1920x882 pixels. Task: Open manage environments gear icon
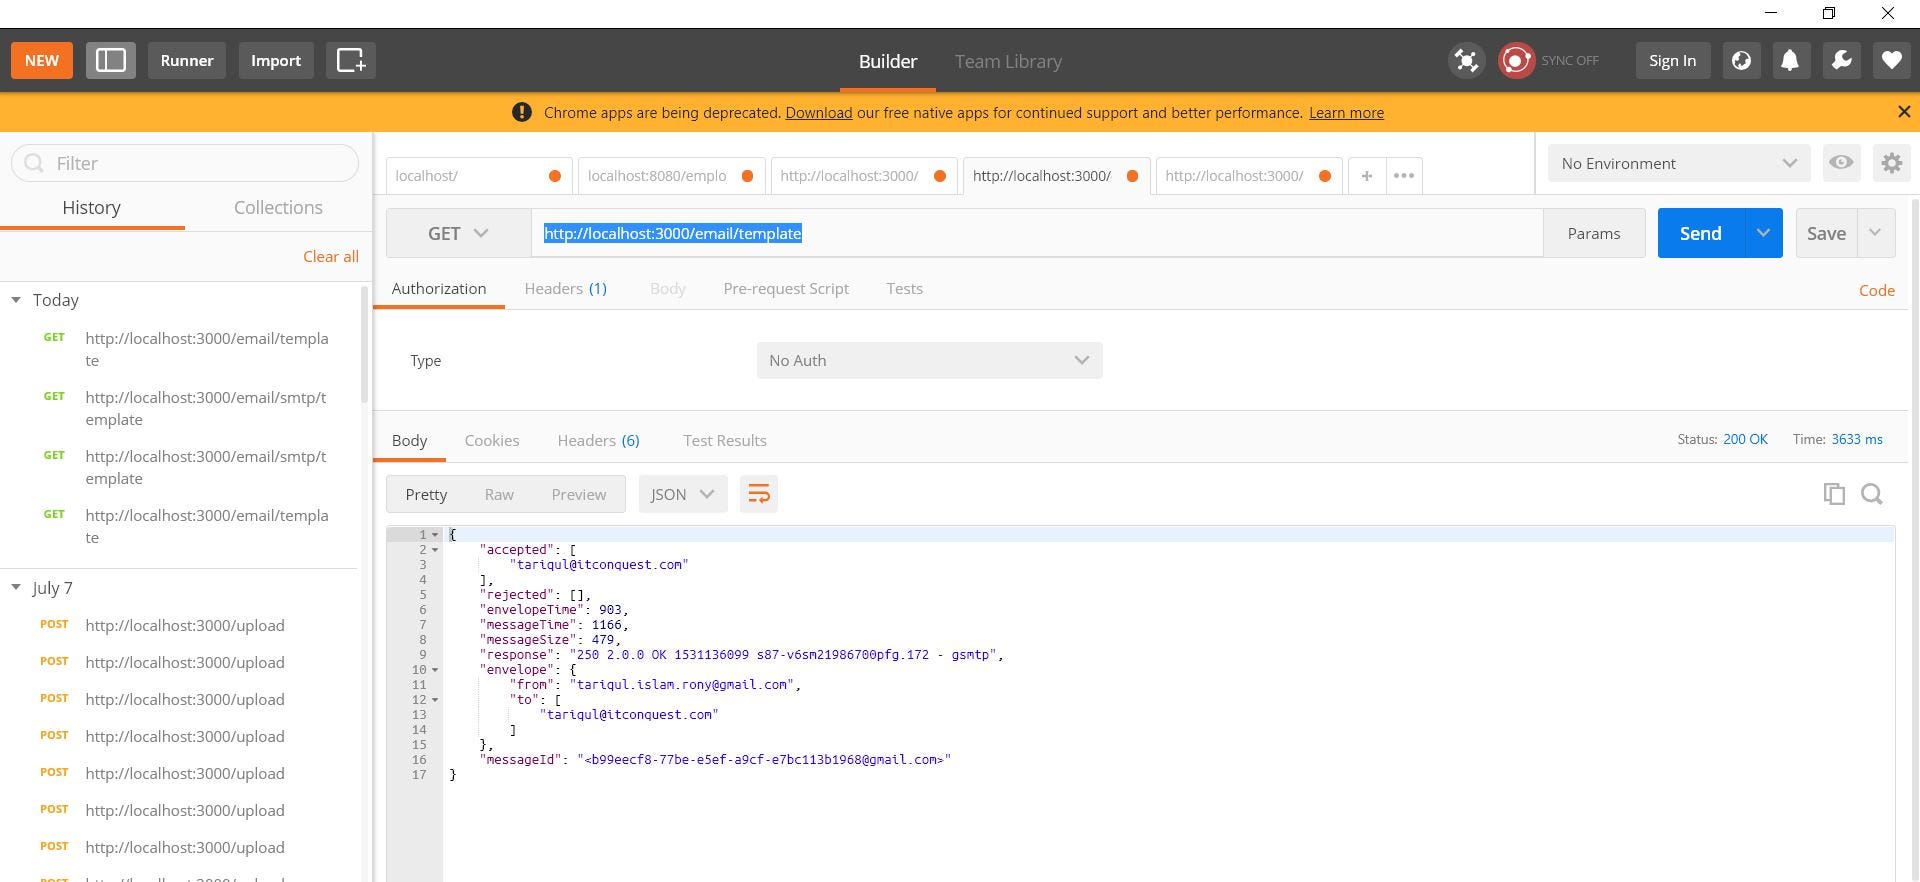(x=1891, y=162)
